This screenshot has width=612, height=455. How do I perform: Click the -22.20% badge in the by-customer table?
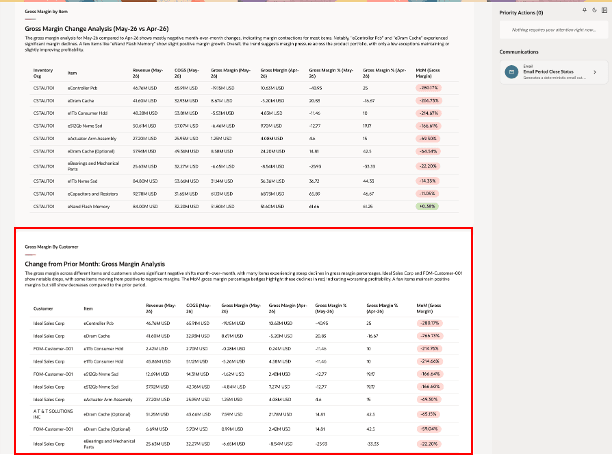pos(429,444)
